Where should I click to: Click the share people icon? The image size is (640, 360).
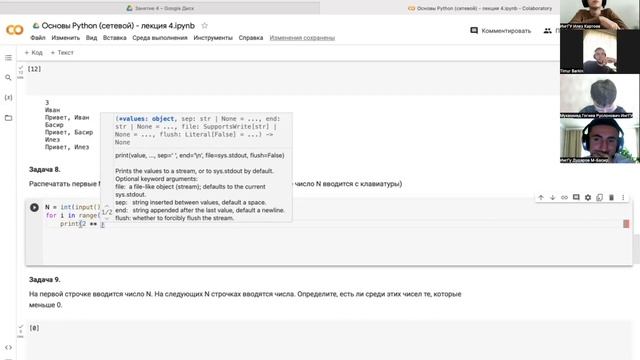(x=548, y=31)
